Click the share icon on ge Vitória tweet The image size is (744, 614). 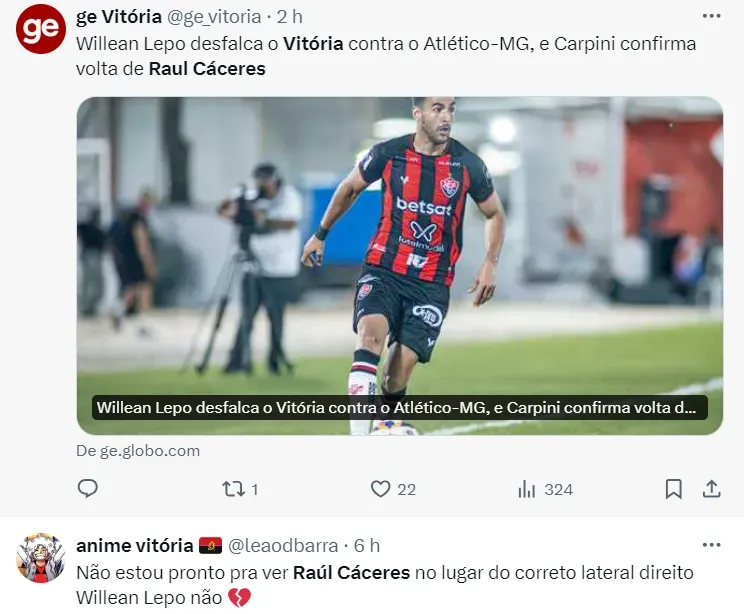point(711,489)
